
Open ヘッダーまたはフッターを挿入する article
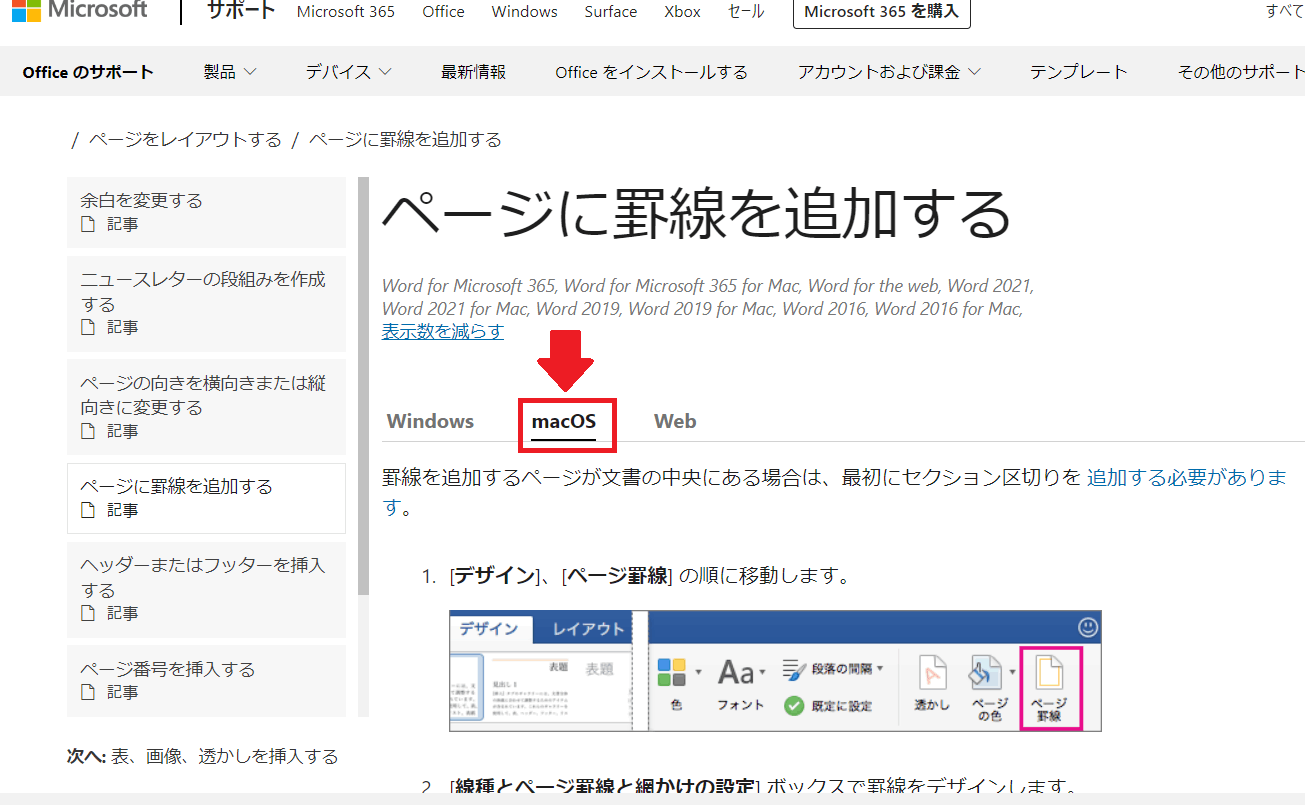click(206, 590)
